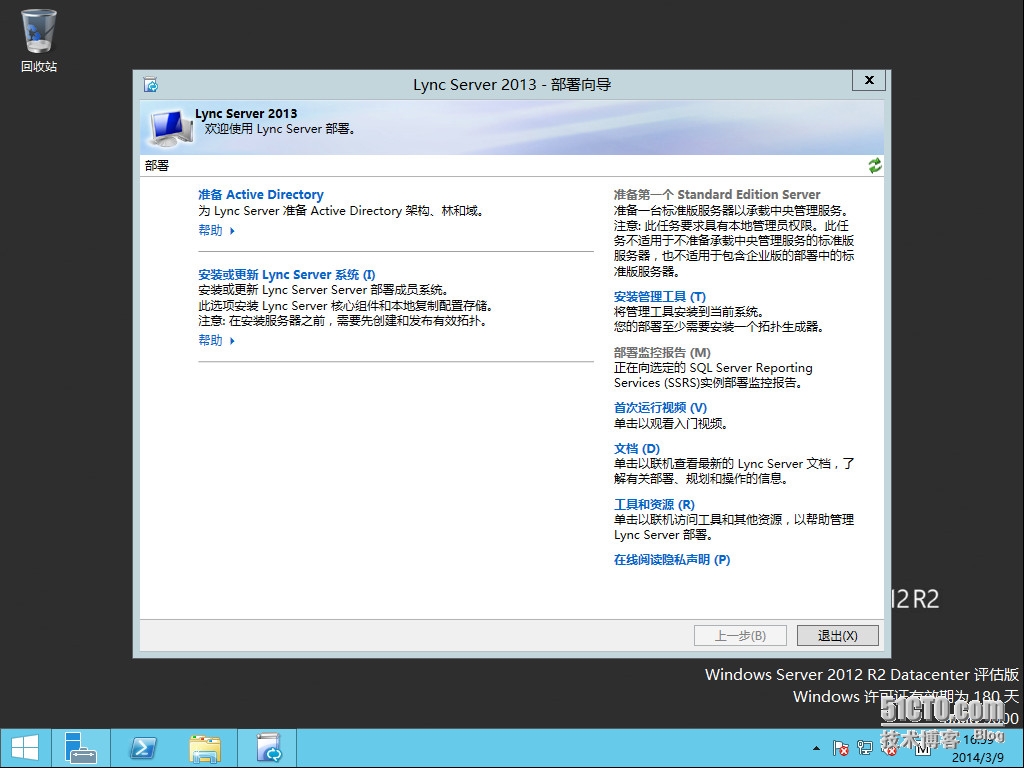The image size is (1024, 768).
Task: Click the 部署 breadcrumb text
Action: tap(157, 166)
